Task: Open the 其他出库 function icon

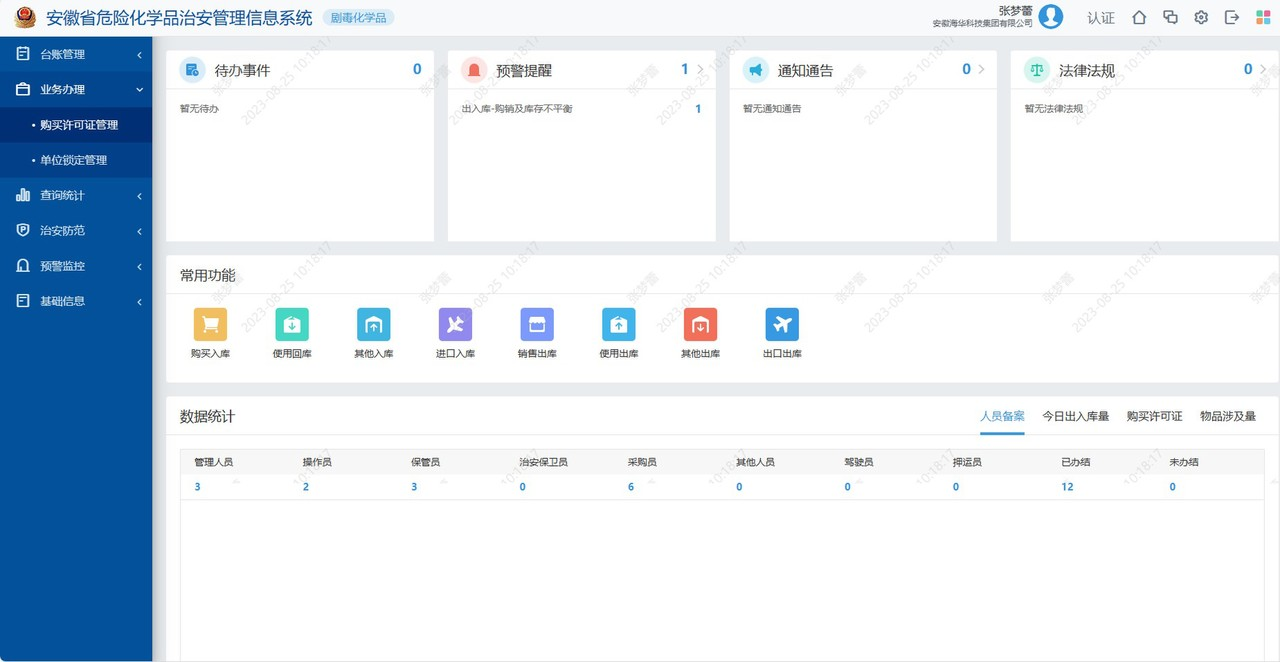Action: coord(700,324)
